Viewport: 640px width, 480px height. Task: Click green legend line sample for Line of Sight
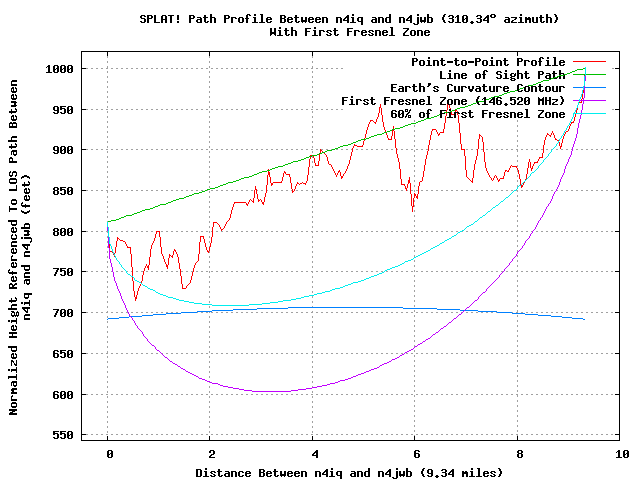click(x=589, y=75)
